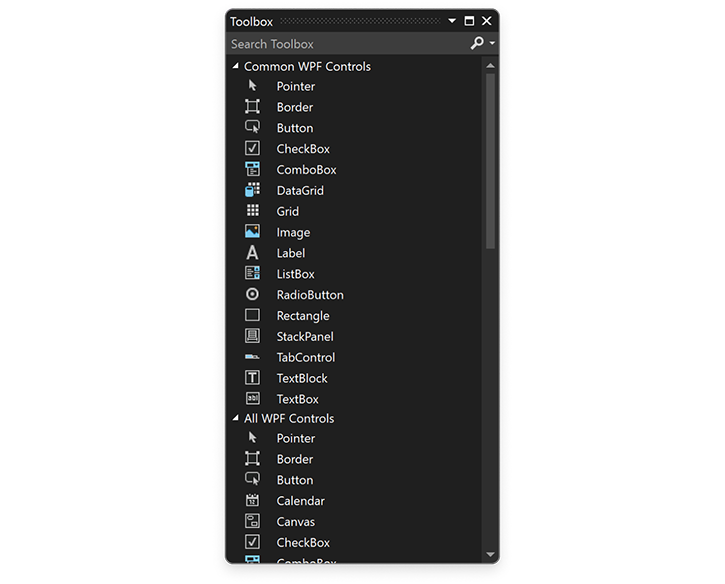
Task: Click the TextBox control icon
Action: coord(252,399)
